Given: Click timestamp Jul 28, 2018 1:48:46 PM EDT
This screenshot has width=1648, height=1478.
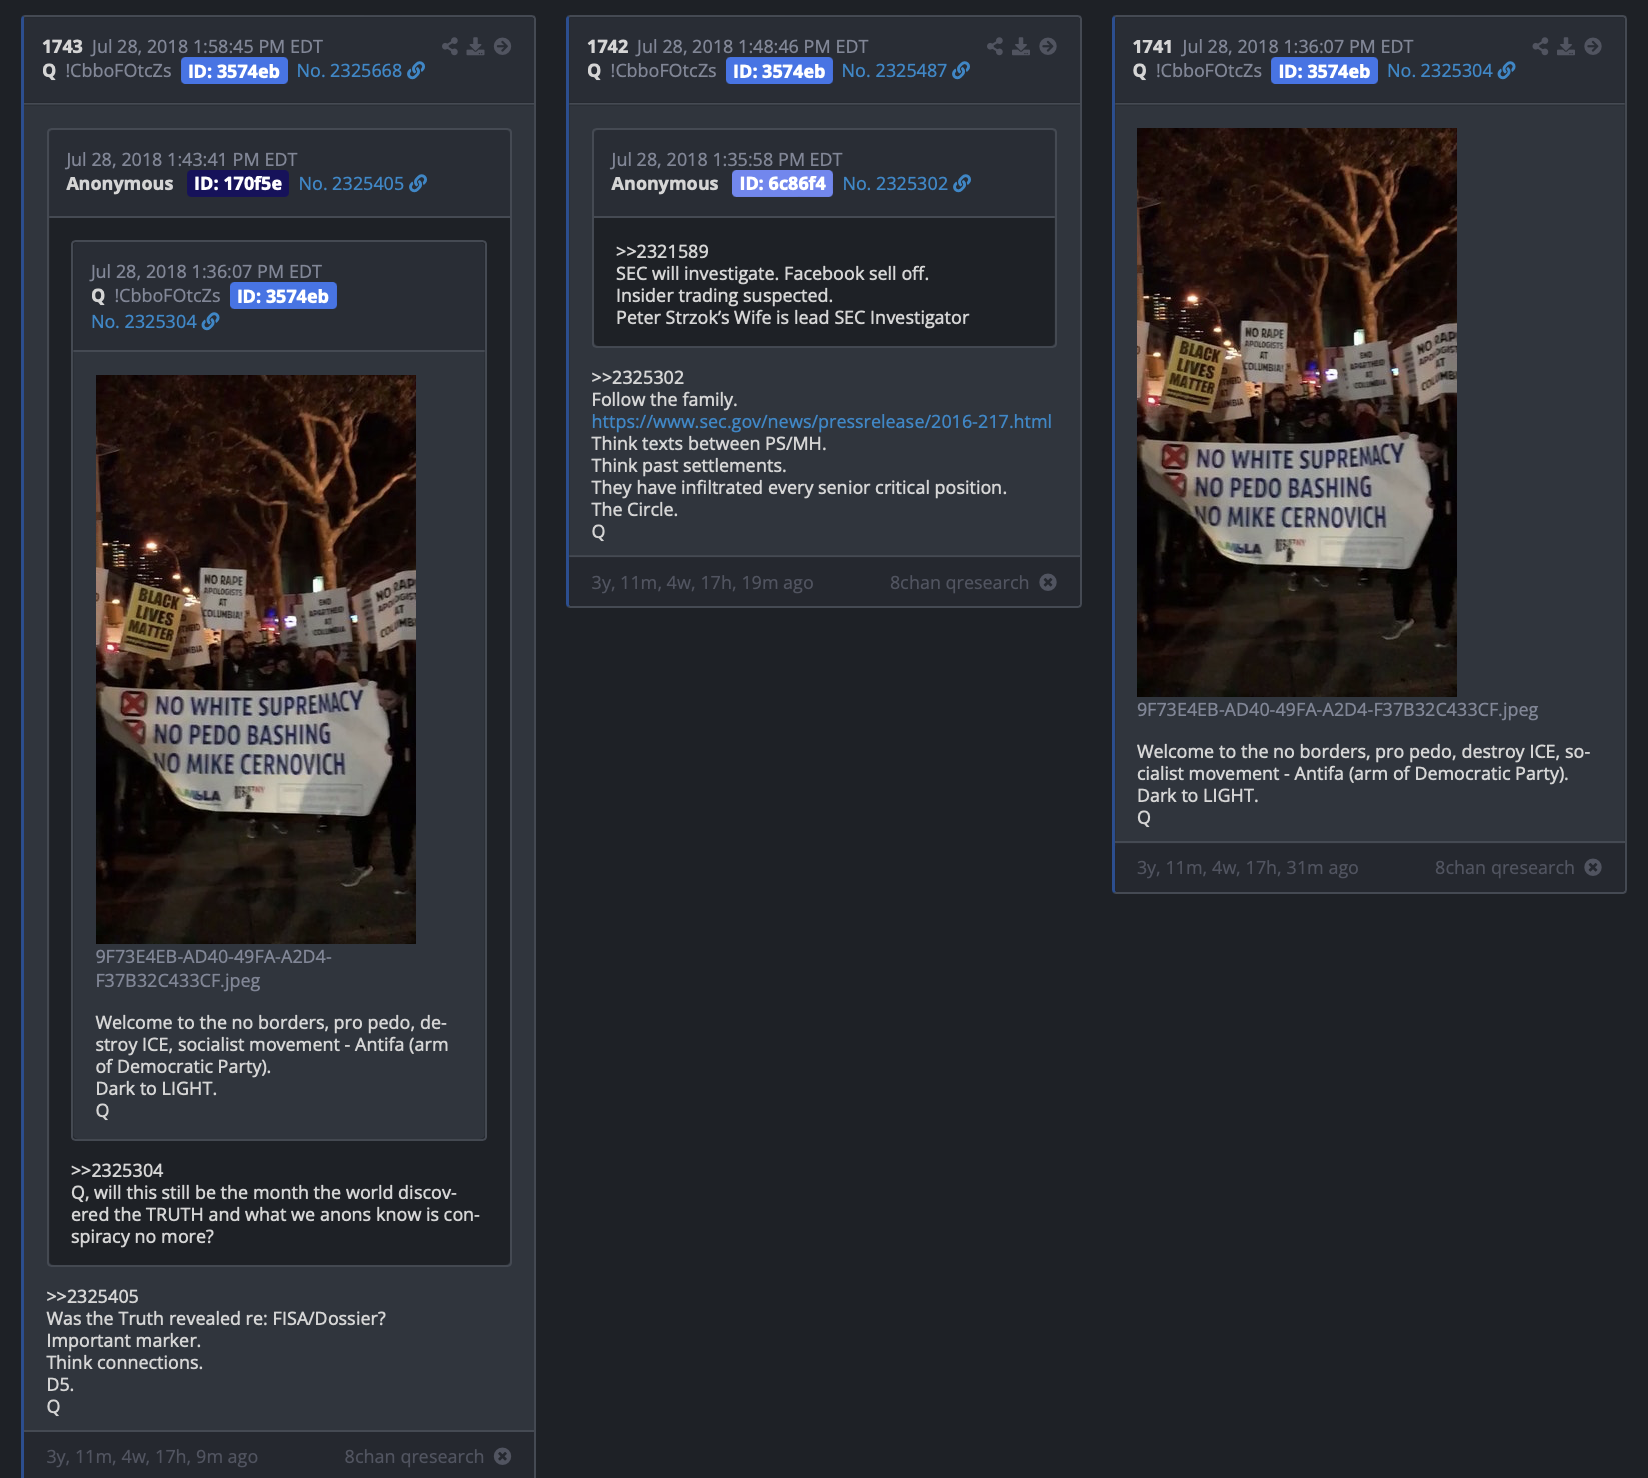Looking at the screenshot, I should click(752, 46).
